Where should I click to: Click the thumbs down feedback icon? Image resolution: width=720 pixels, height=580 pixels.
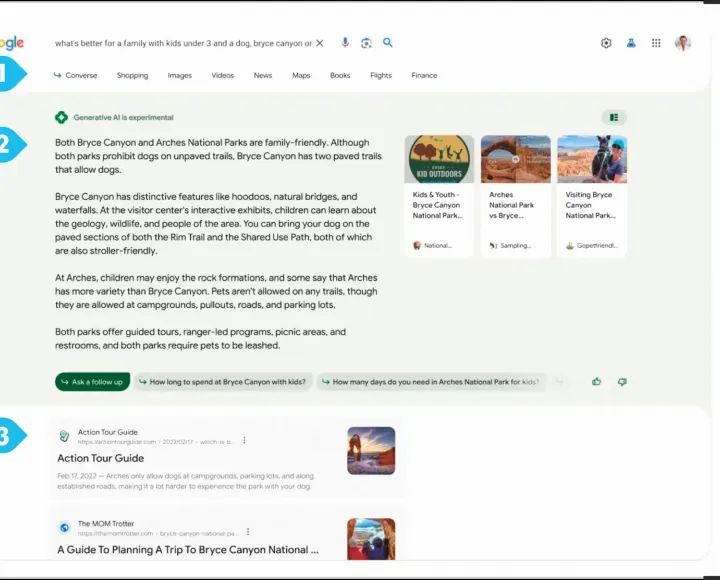click(622, 382)
